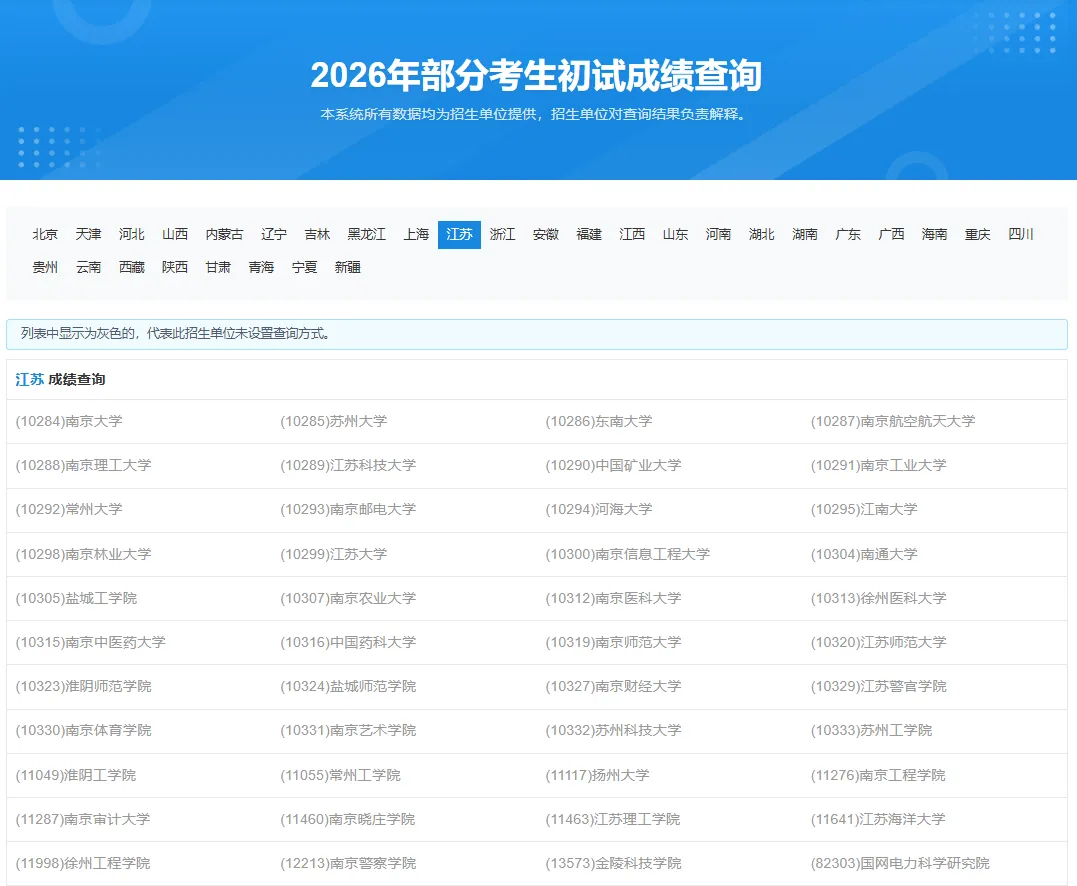Select (10304)南通大学
1077x886 pixels.
[x=864, y=554]
